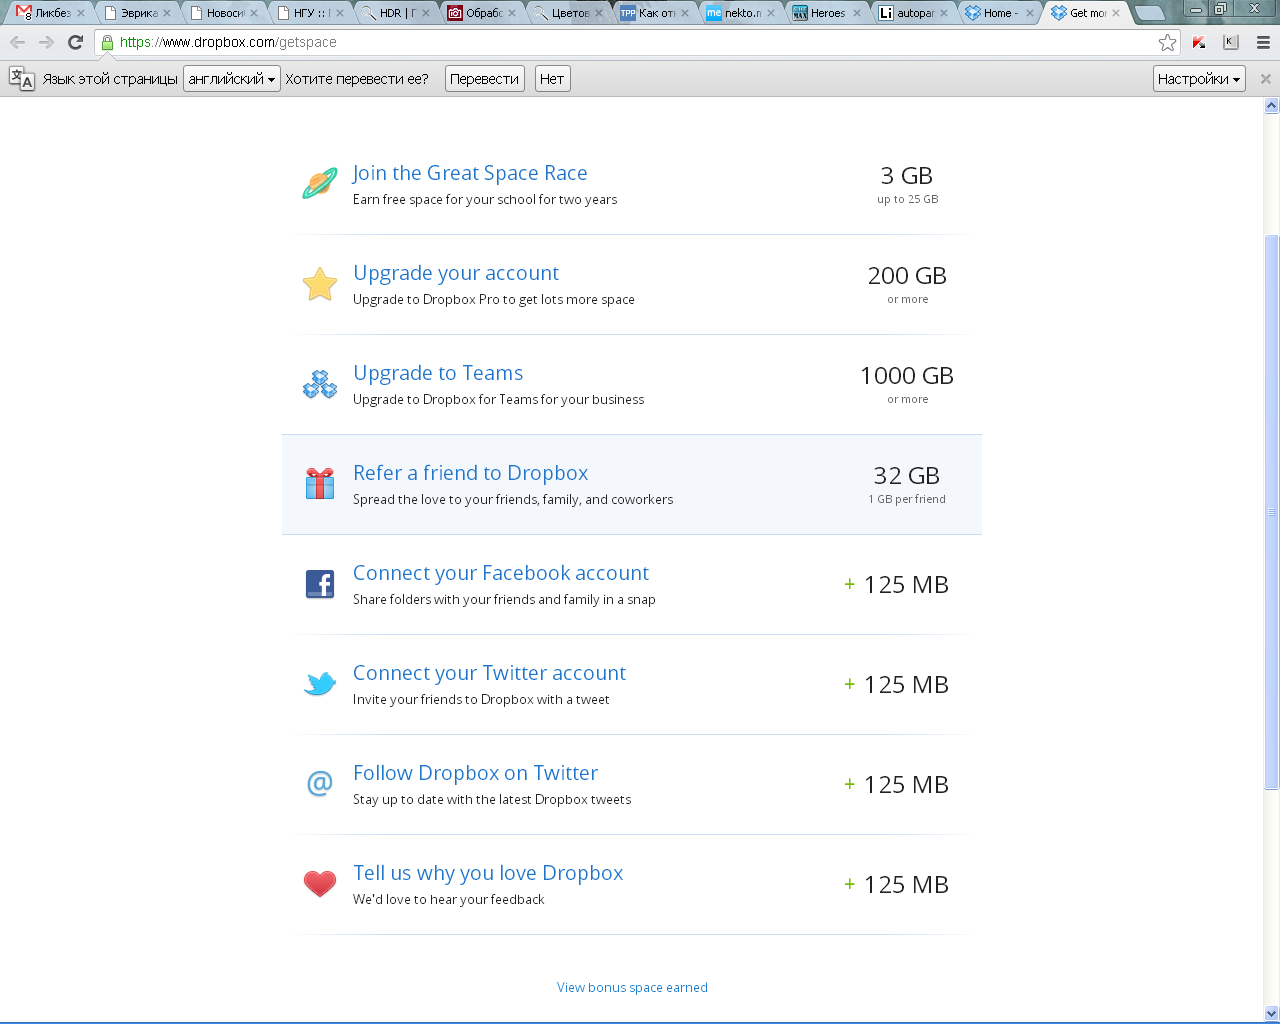Image resolution: width=1280 pixels, height=1024 pixels.
Task: Close the Get more space tab
Action: [x=1116, y=13]
